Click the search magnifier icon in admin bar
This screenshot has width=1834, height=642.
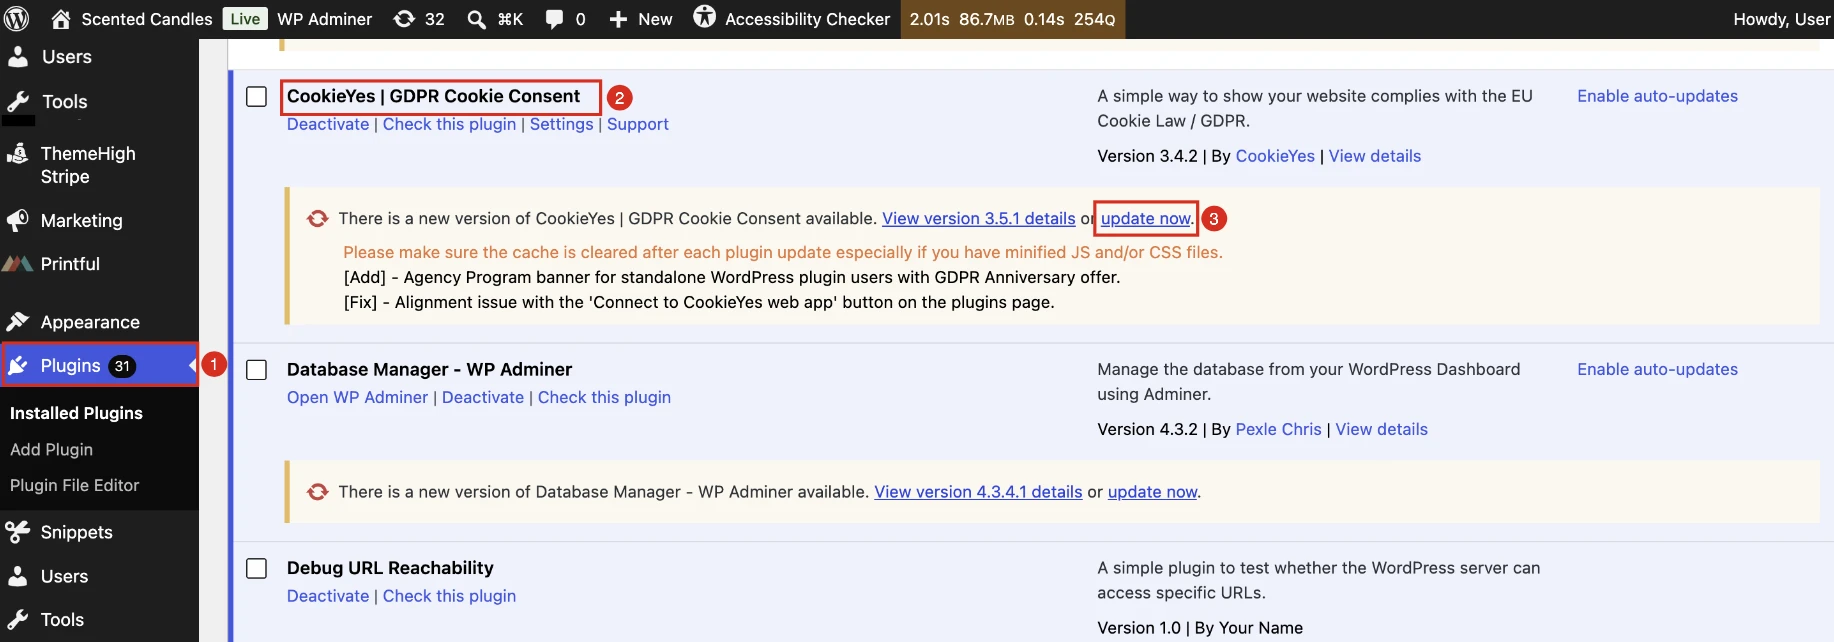[477, 19]
